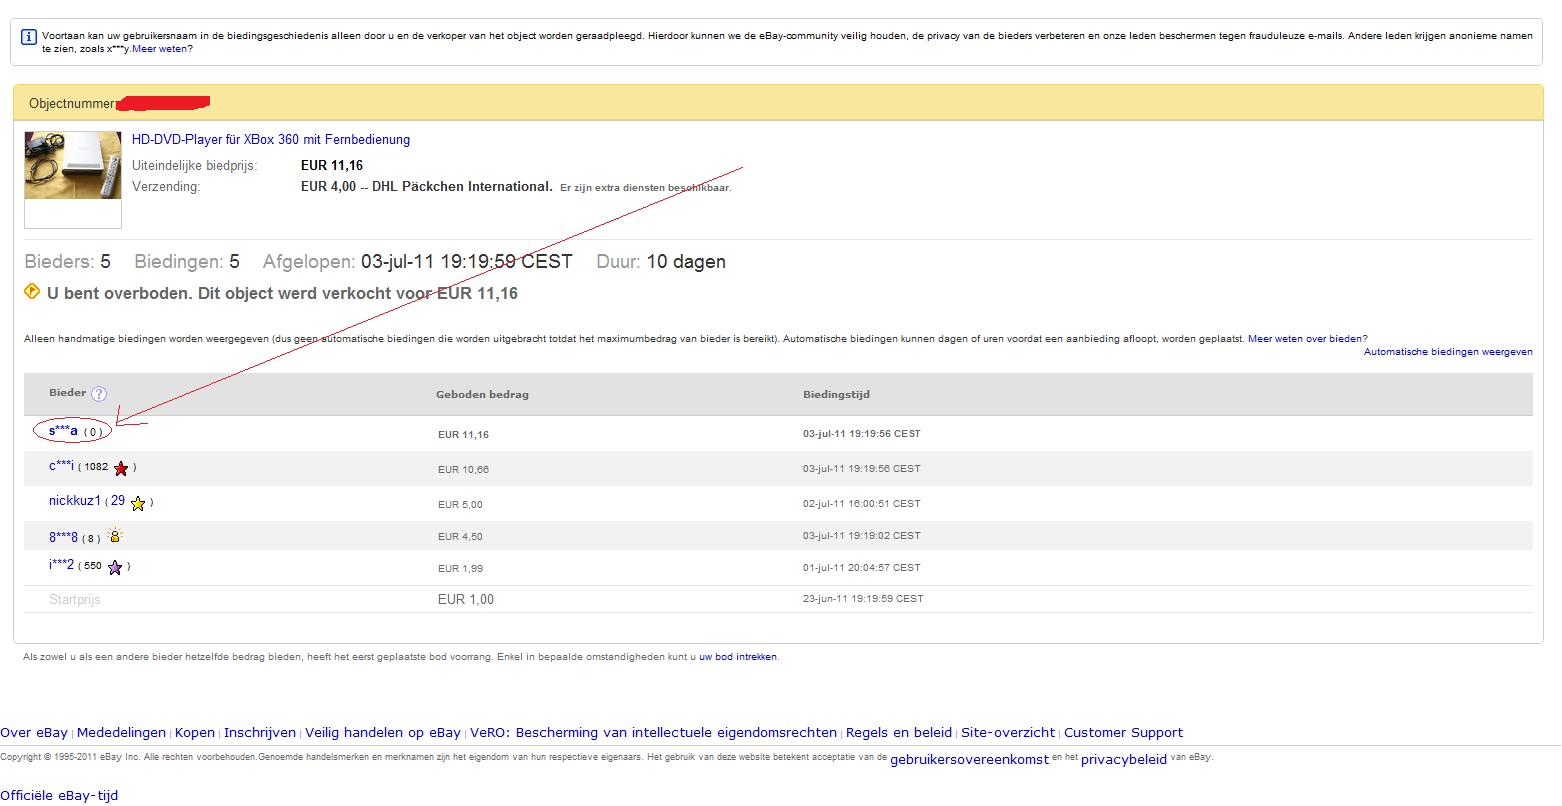Click the info icon in the top notice
The height and width of the screenshot is (806, 1562).
pyautogui.click(x=29, y=37)
